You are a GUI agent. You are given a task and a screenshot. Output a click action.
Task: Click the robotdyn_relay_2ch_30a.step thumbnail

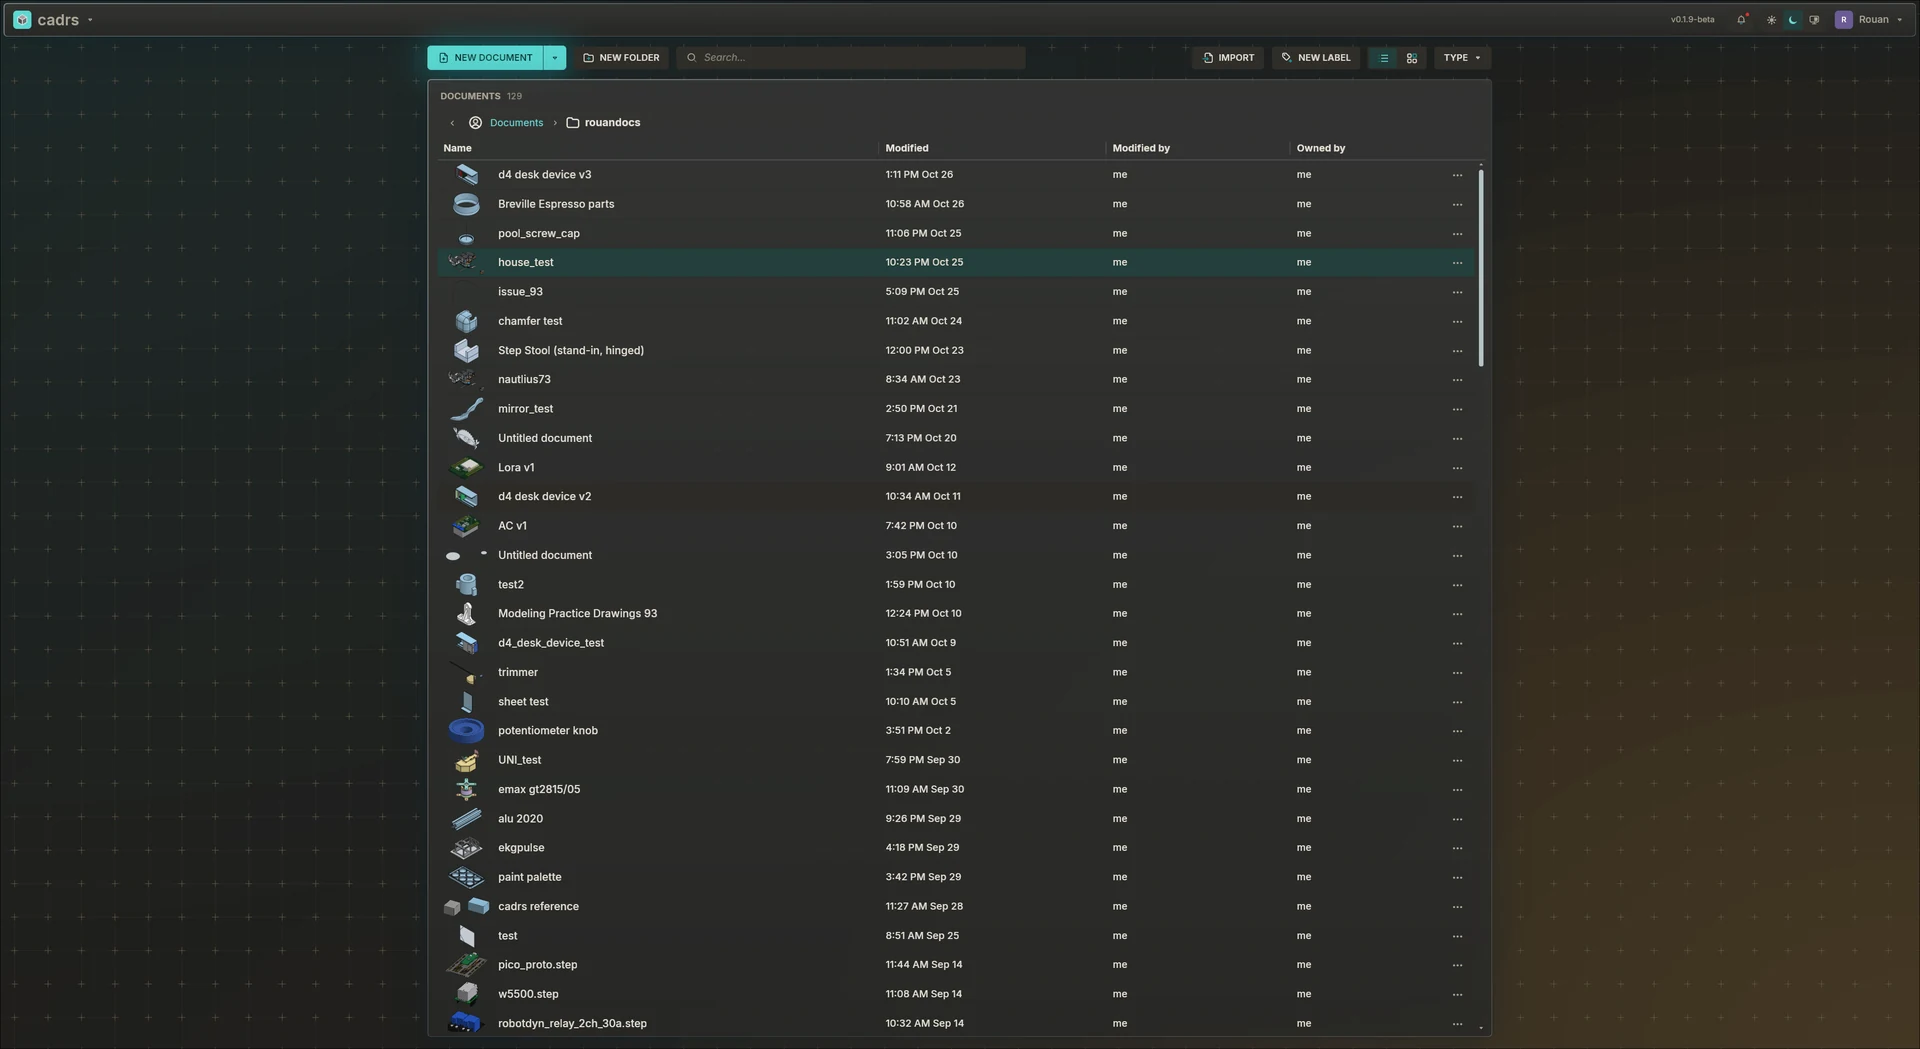(x=465, y=1023)
